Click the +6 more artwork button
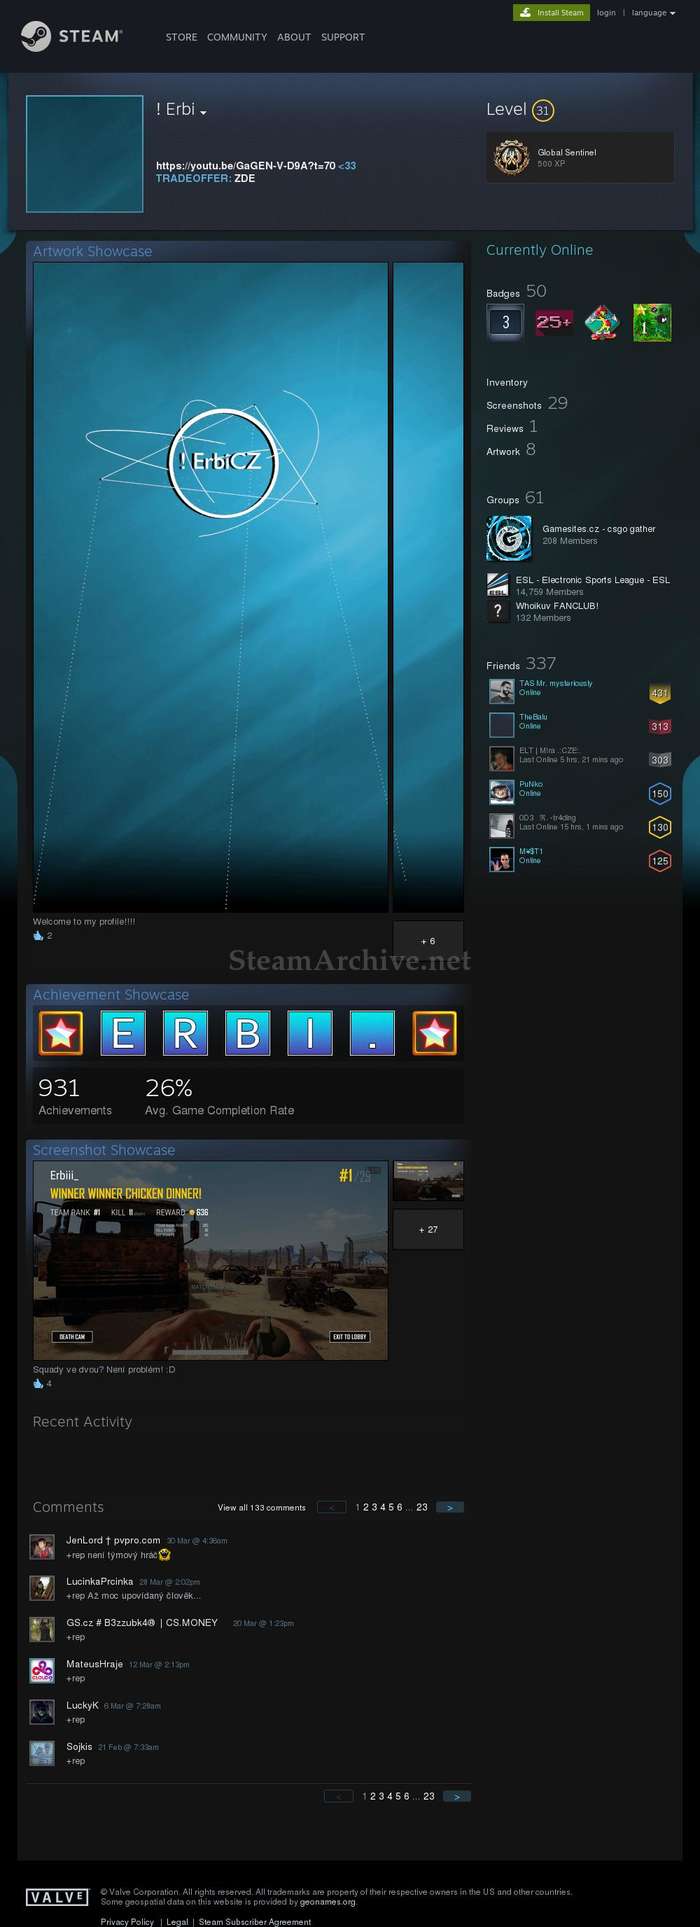This screenshot has height=1927, width=700. (x=428, y=941)
